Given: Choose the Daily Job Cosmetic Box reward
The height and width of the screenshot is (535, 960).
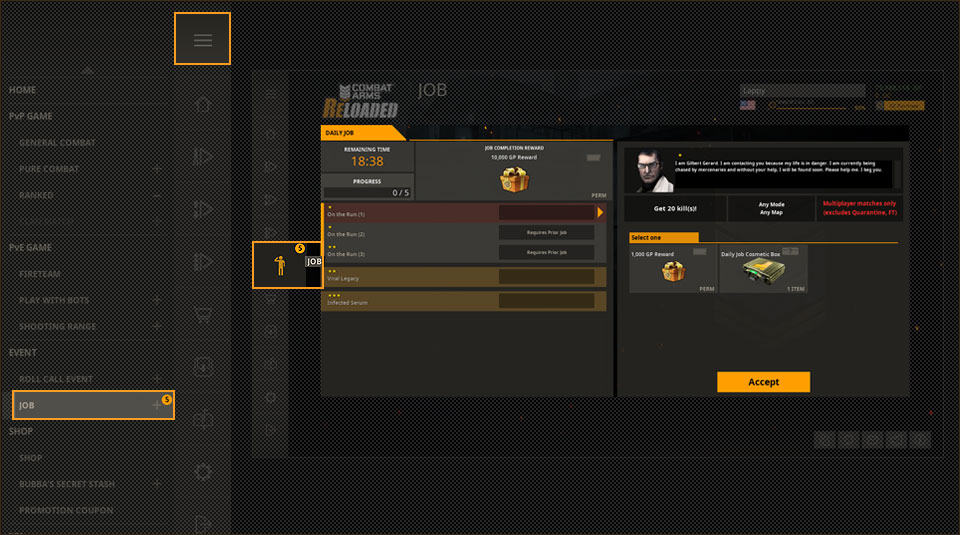Looking at the screenshot, I should click(763, 269).
